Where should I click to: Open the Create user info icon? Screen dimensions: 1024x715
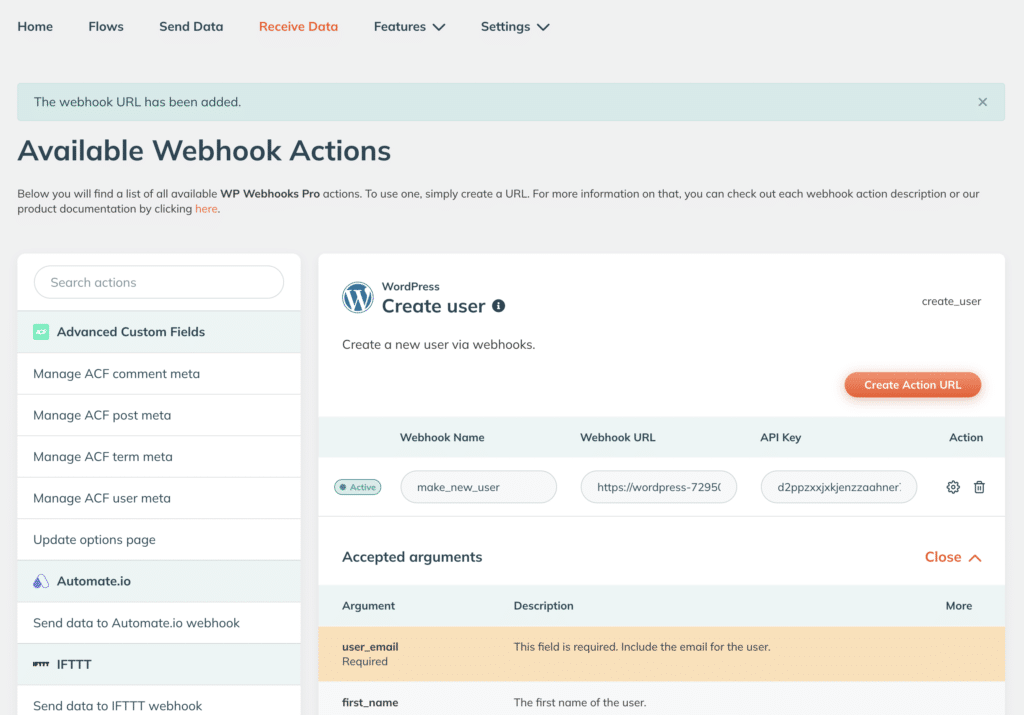pyautogui.click(x=498, y=306)
